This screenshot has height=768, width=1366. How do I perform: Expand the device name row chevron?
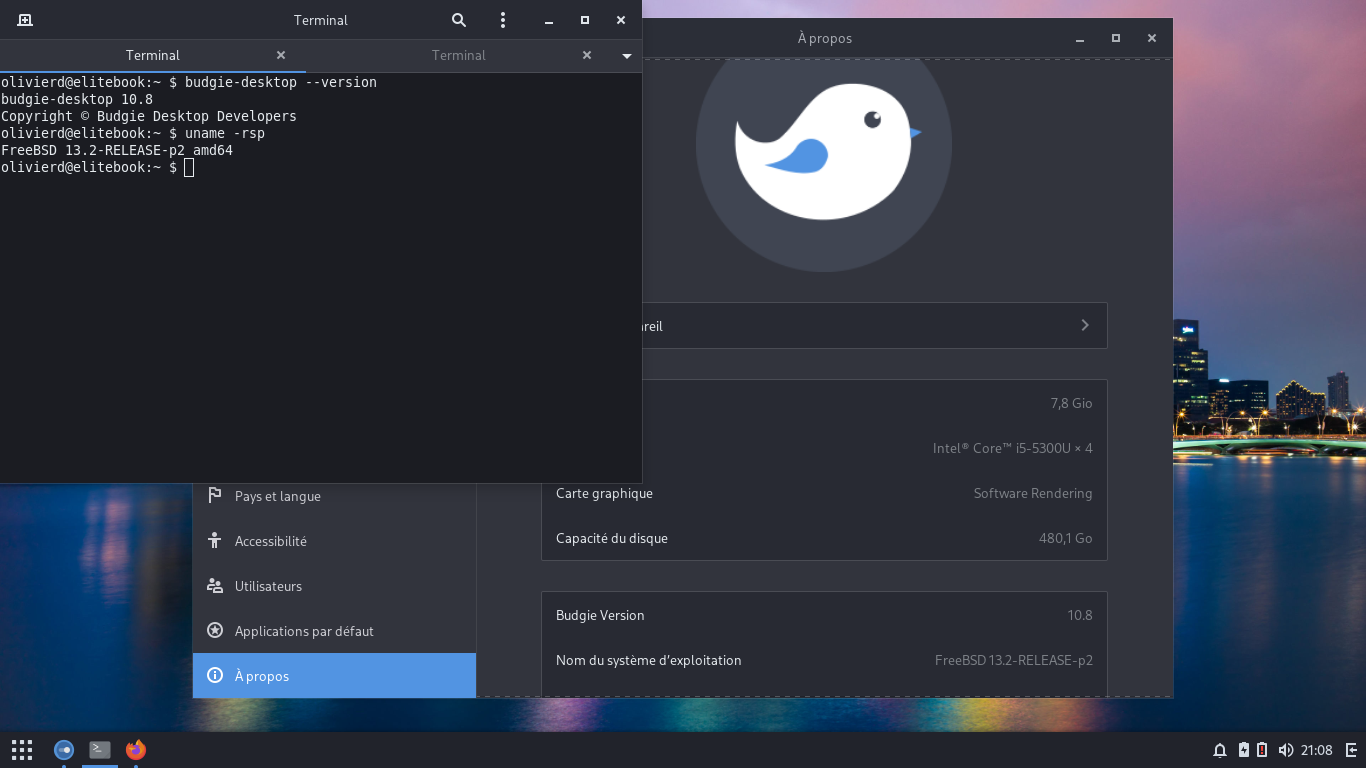[x=1085, y=325]
